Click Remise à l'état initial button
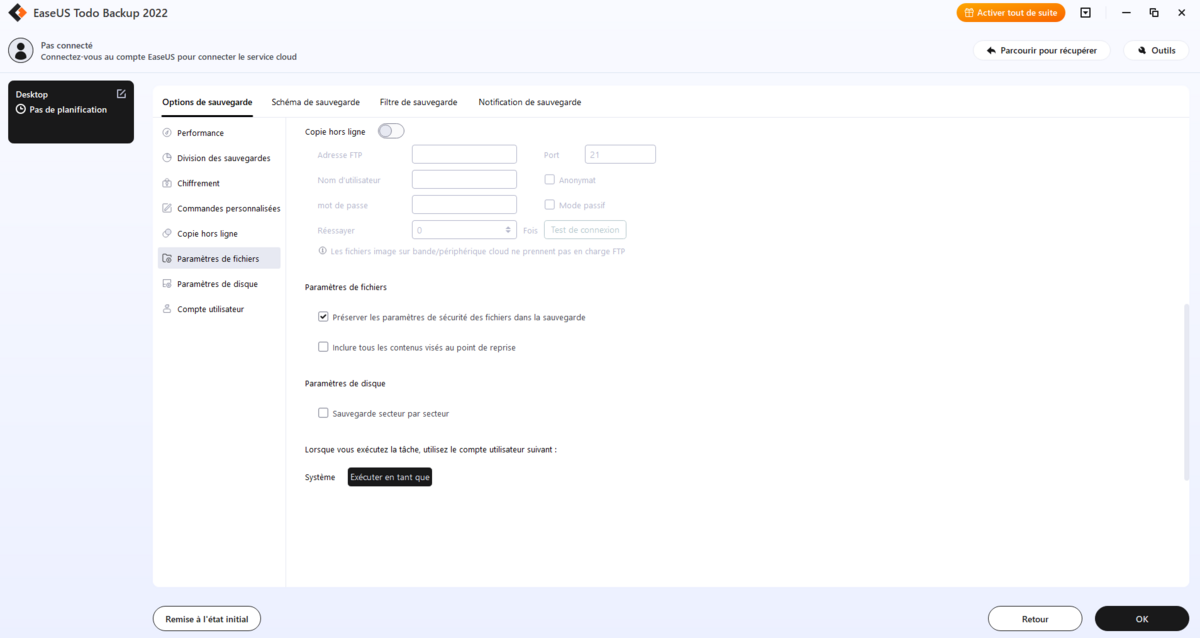Screen dimensions: 1200x638 207,619
